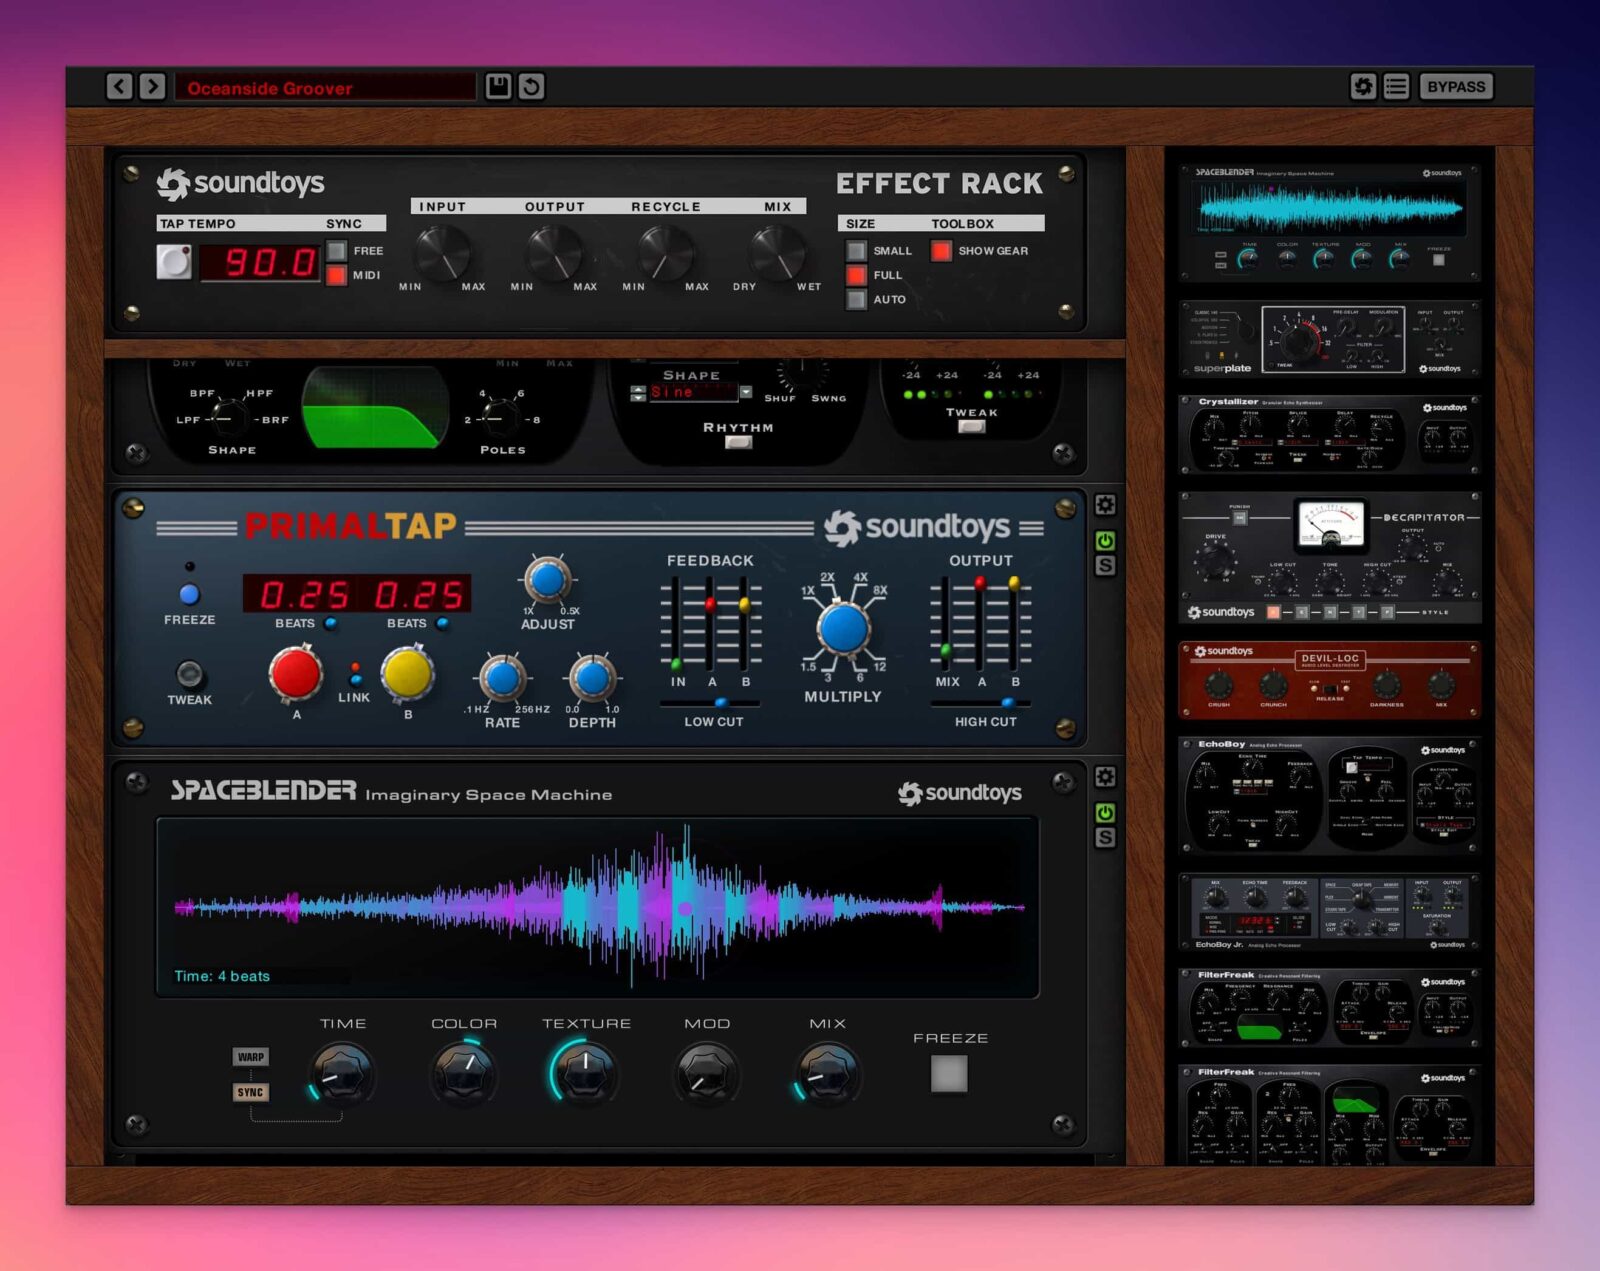Click the save preset floppy disk icon
1600x1271 pixels.
click(498, 87)
